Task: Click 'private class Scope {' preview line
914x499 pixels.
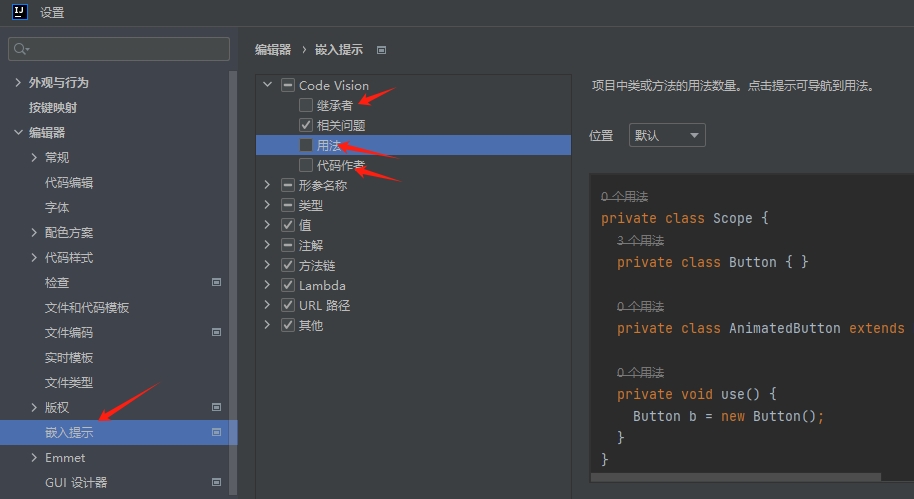Action: (x=685, y=219)
